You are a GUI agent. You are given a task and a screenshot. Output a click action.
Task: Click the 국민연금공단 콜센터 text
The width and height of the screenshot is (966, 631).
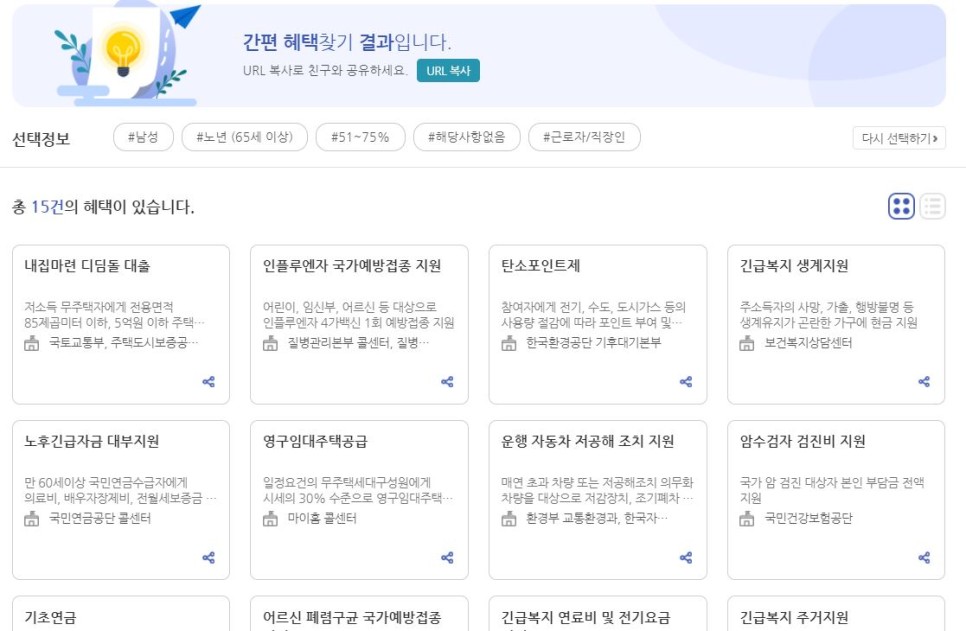coord(100,518)
